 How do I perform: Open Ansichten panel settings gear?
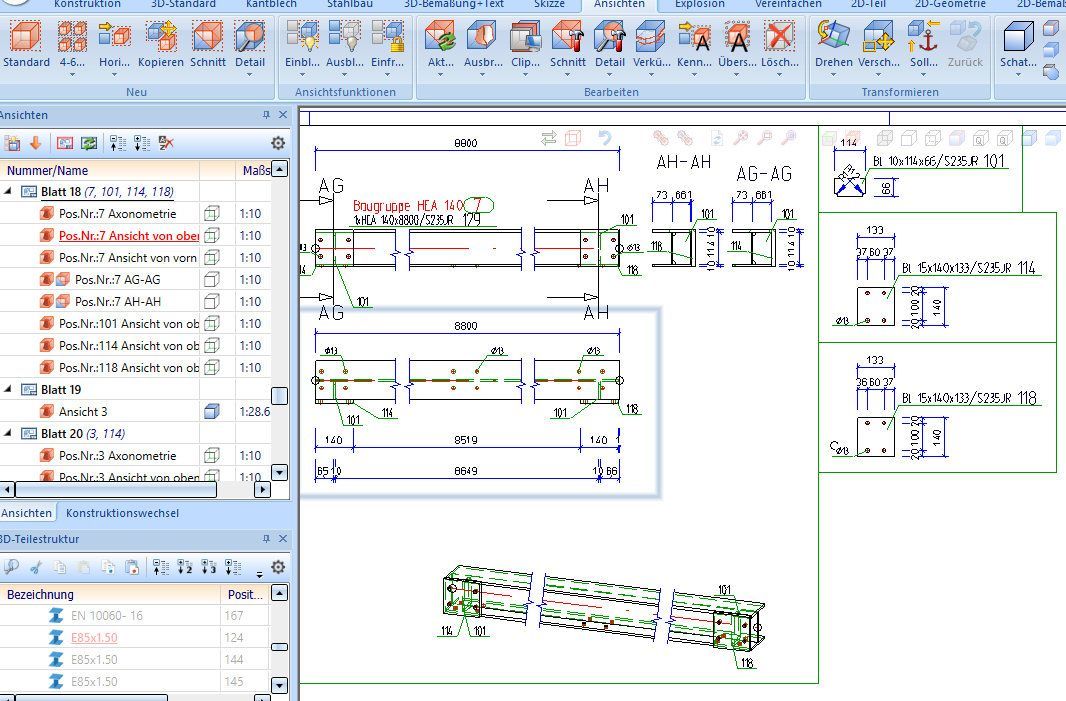(x=278, y=143)
